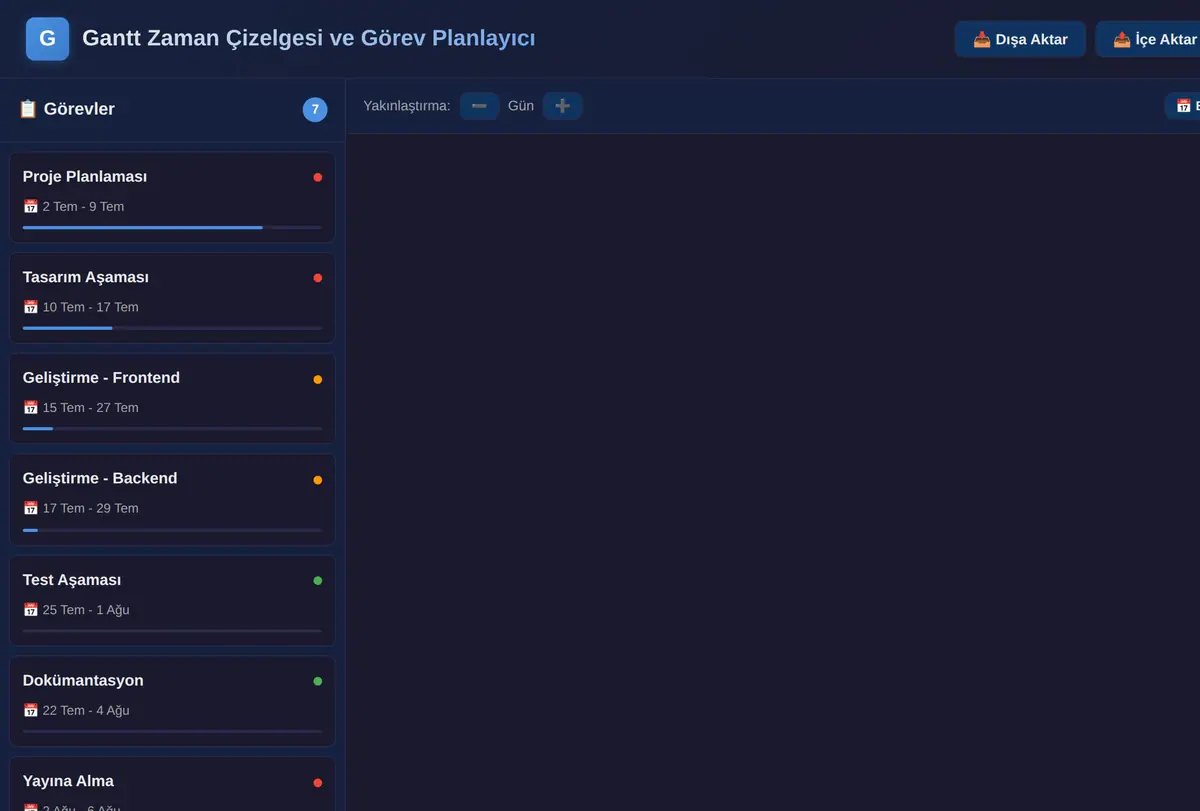Click the calendar button at toolbar right edge
The image size is (1200, 811).
tap(1183, 106)
